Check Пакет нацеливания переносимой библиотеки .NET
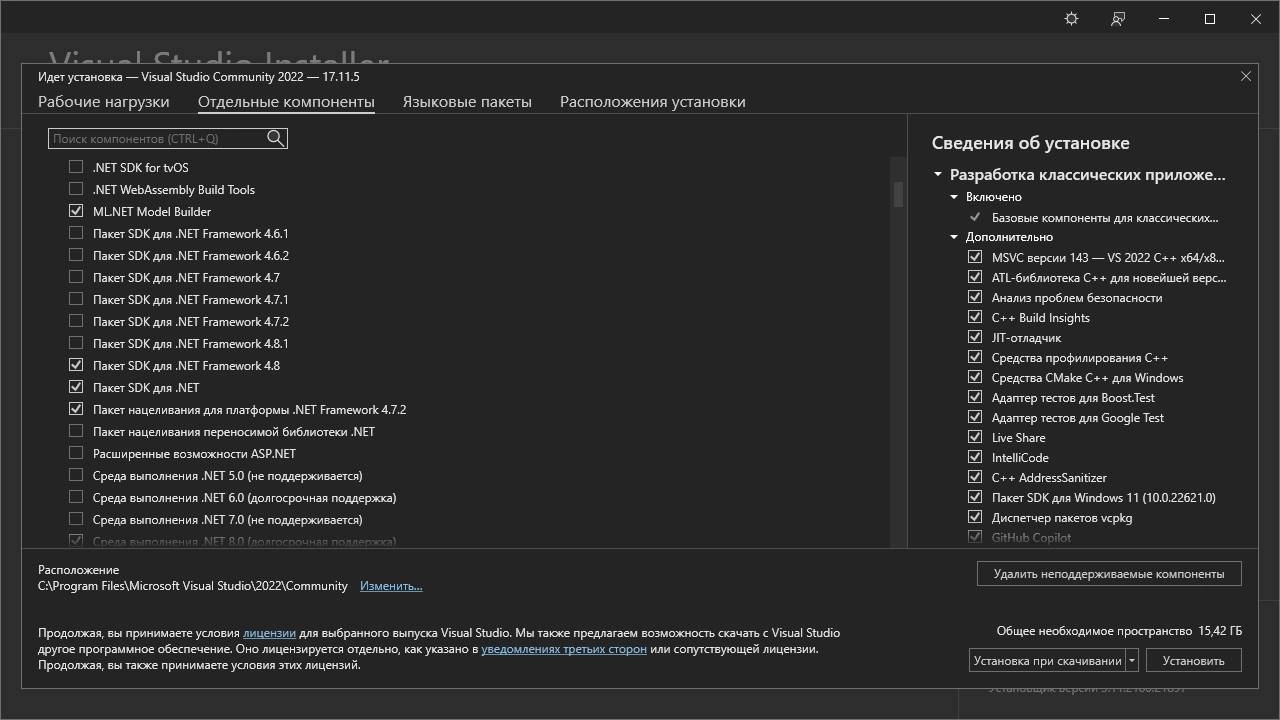 tap(76, 431)
